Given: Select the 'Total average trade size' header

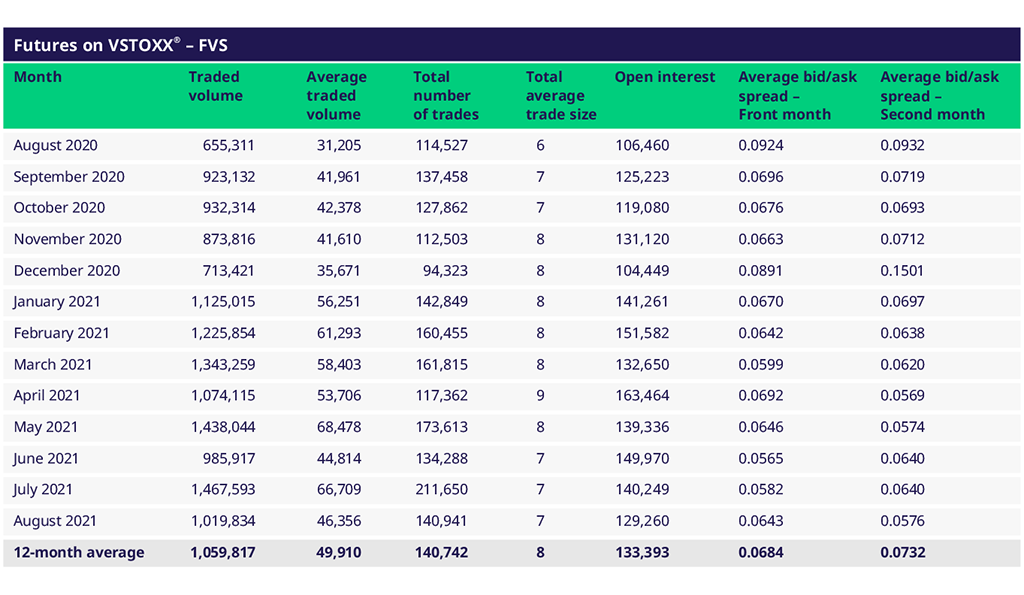Looking at the screenshot, I should coord(560,96).
